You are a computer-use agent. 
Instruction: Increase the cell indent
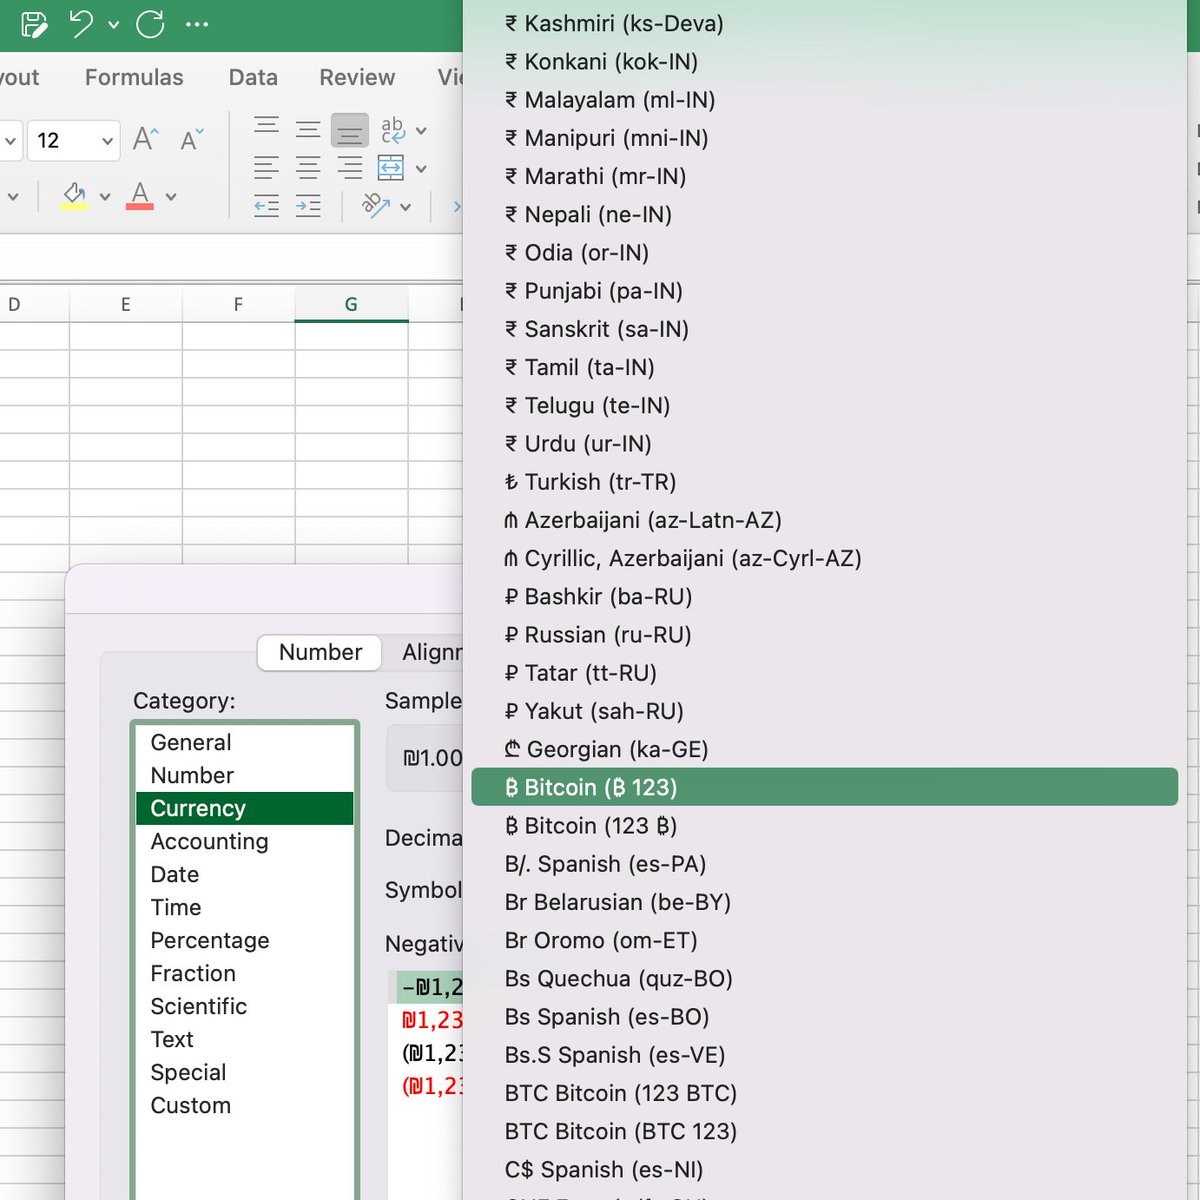click(x=308, y=207)
